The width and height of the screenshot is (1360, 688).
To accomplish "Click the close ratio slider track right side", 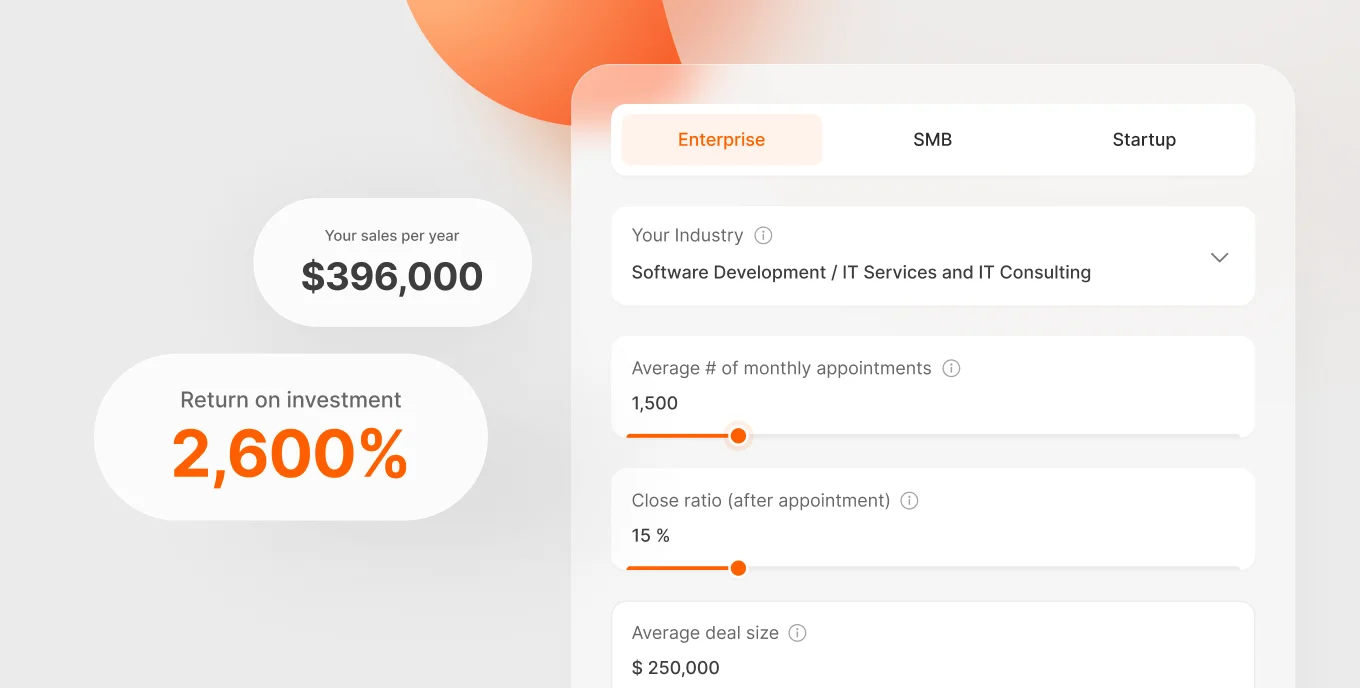I will (994, 568).
